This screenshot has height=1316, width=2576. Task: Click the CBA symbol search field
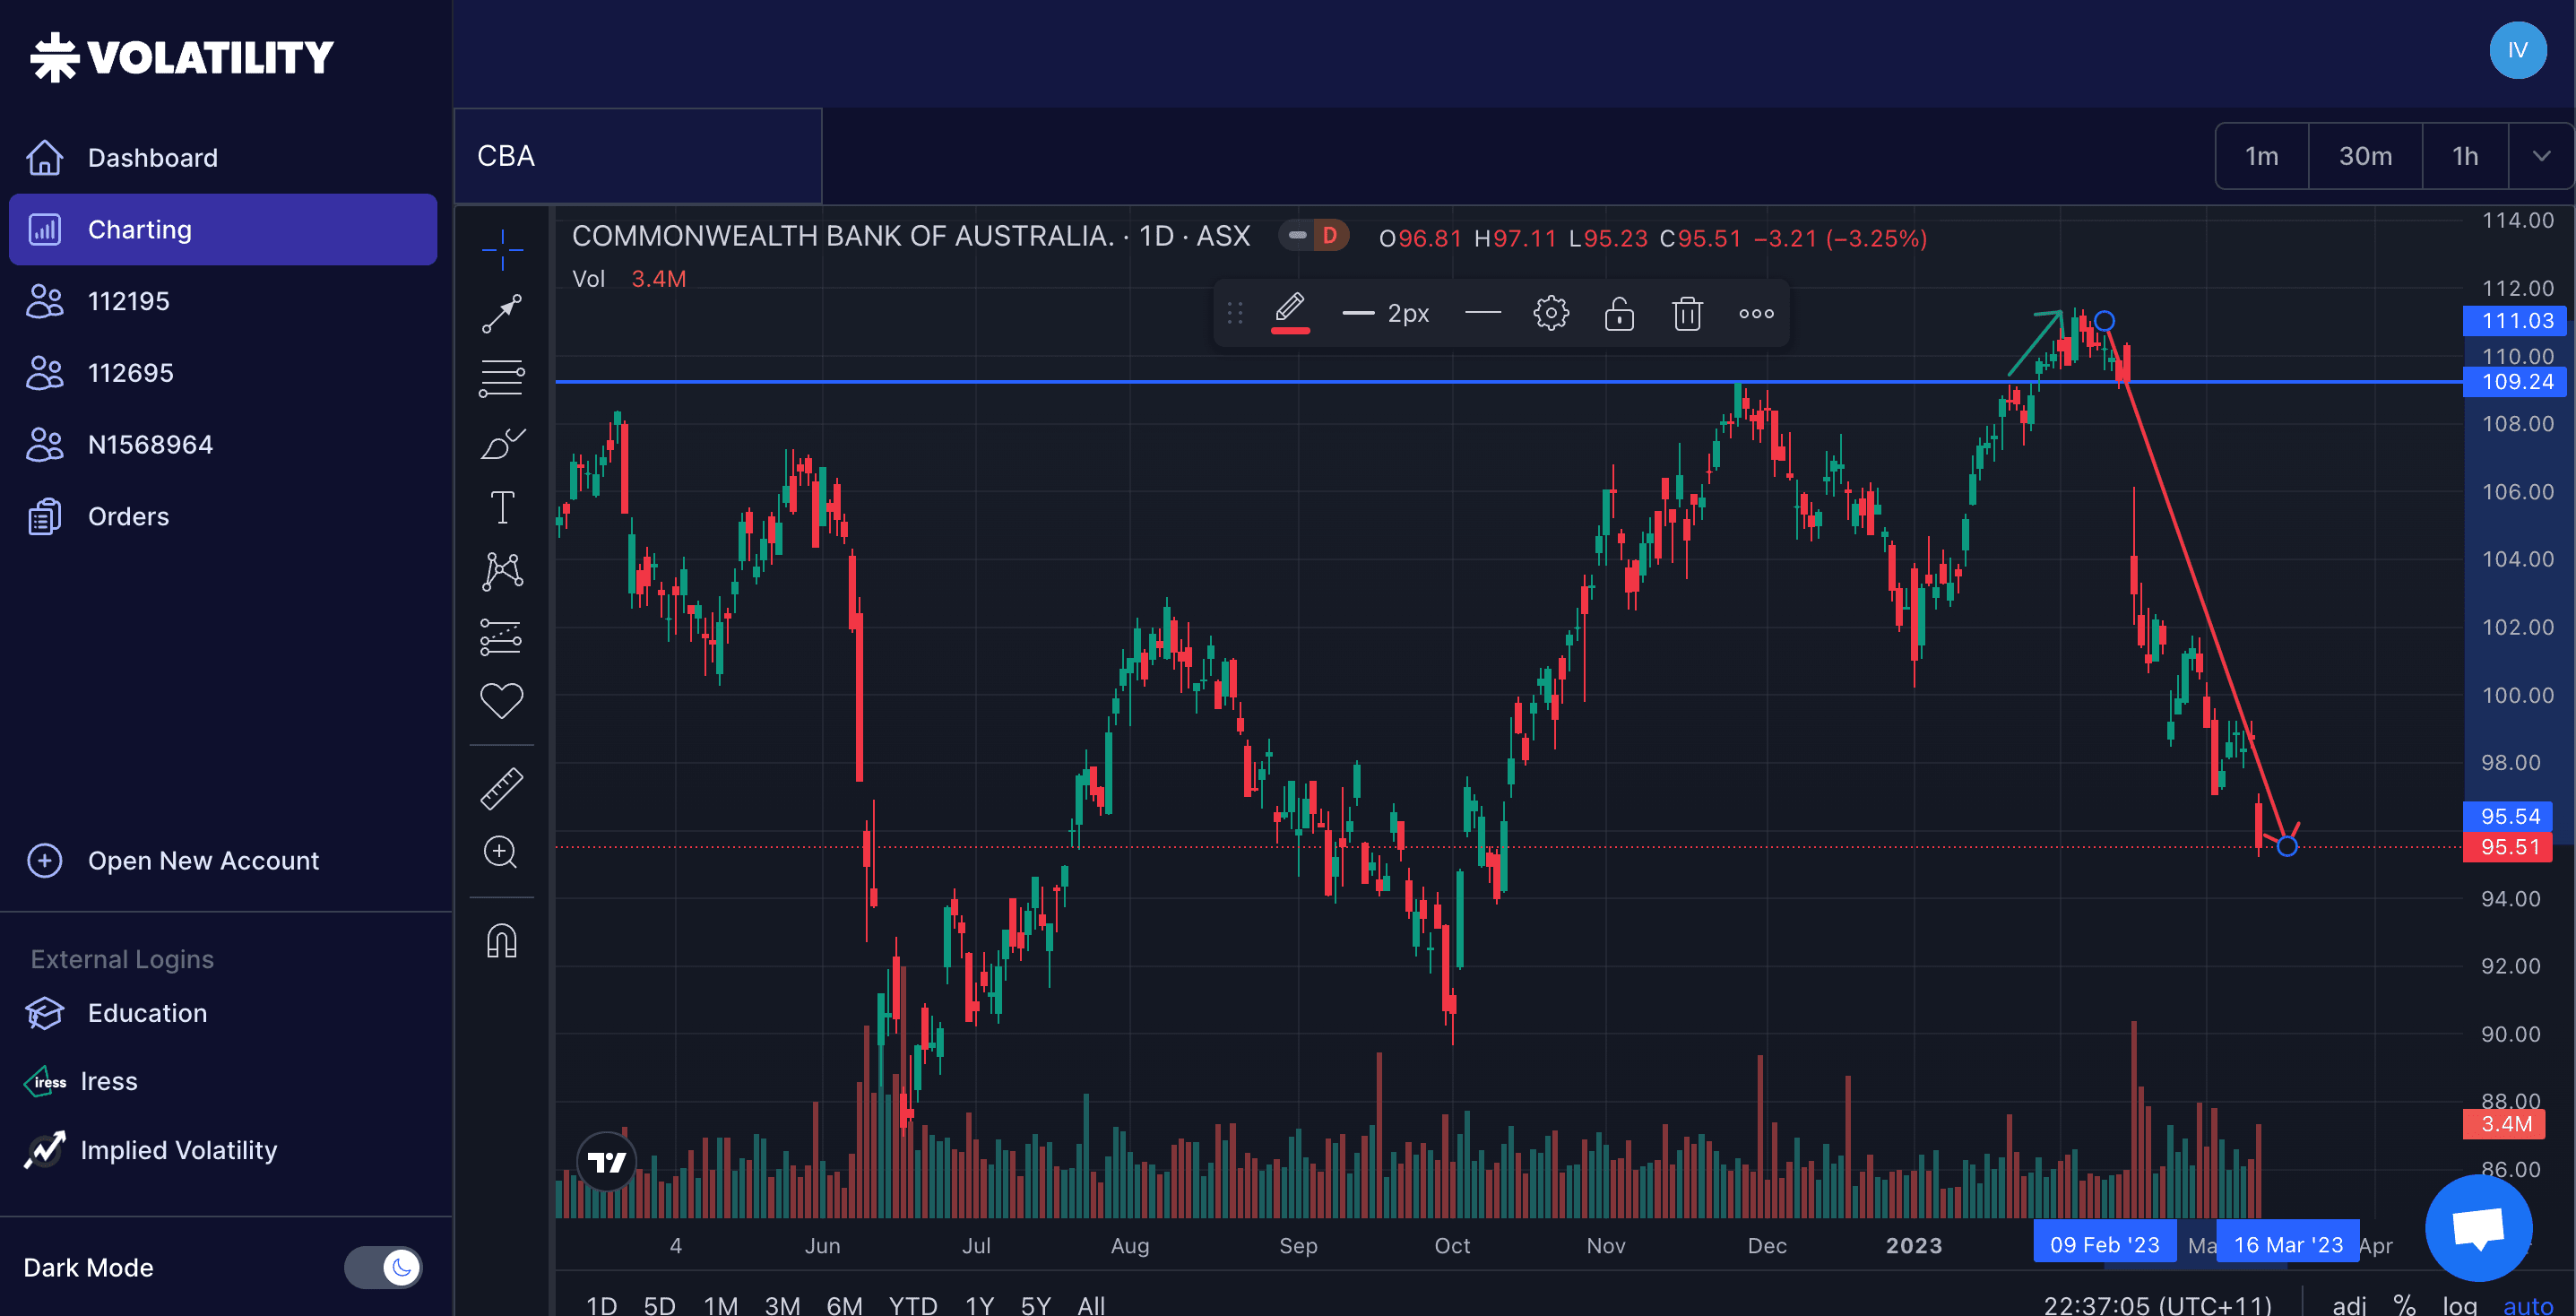pos(638,156)
